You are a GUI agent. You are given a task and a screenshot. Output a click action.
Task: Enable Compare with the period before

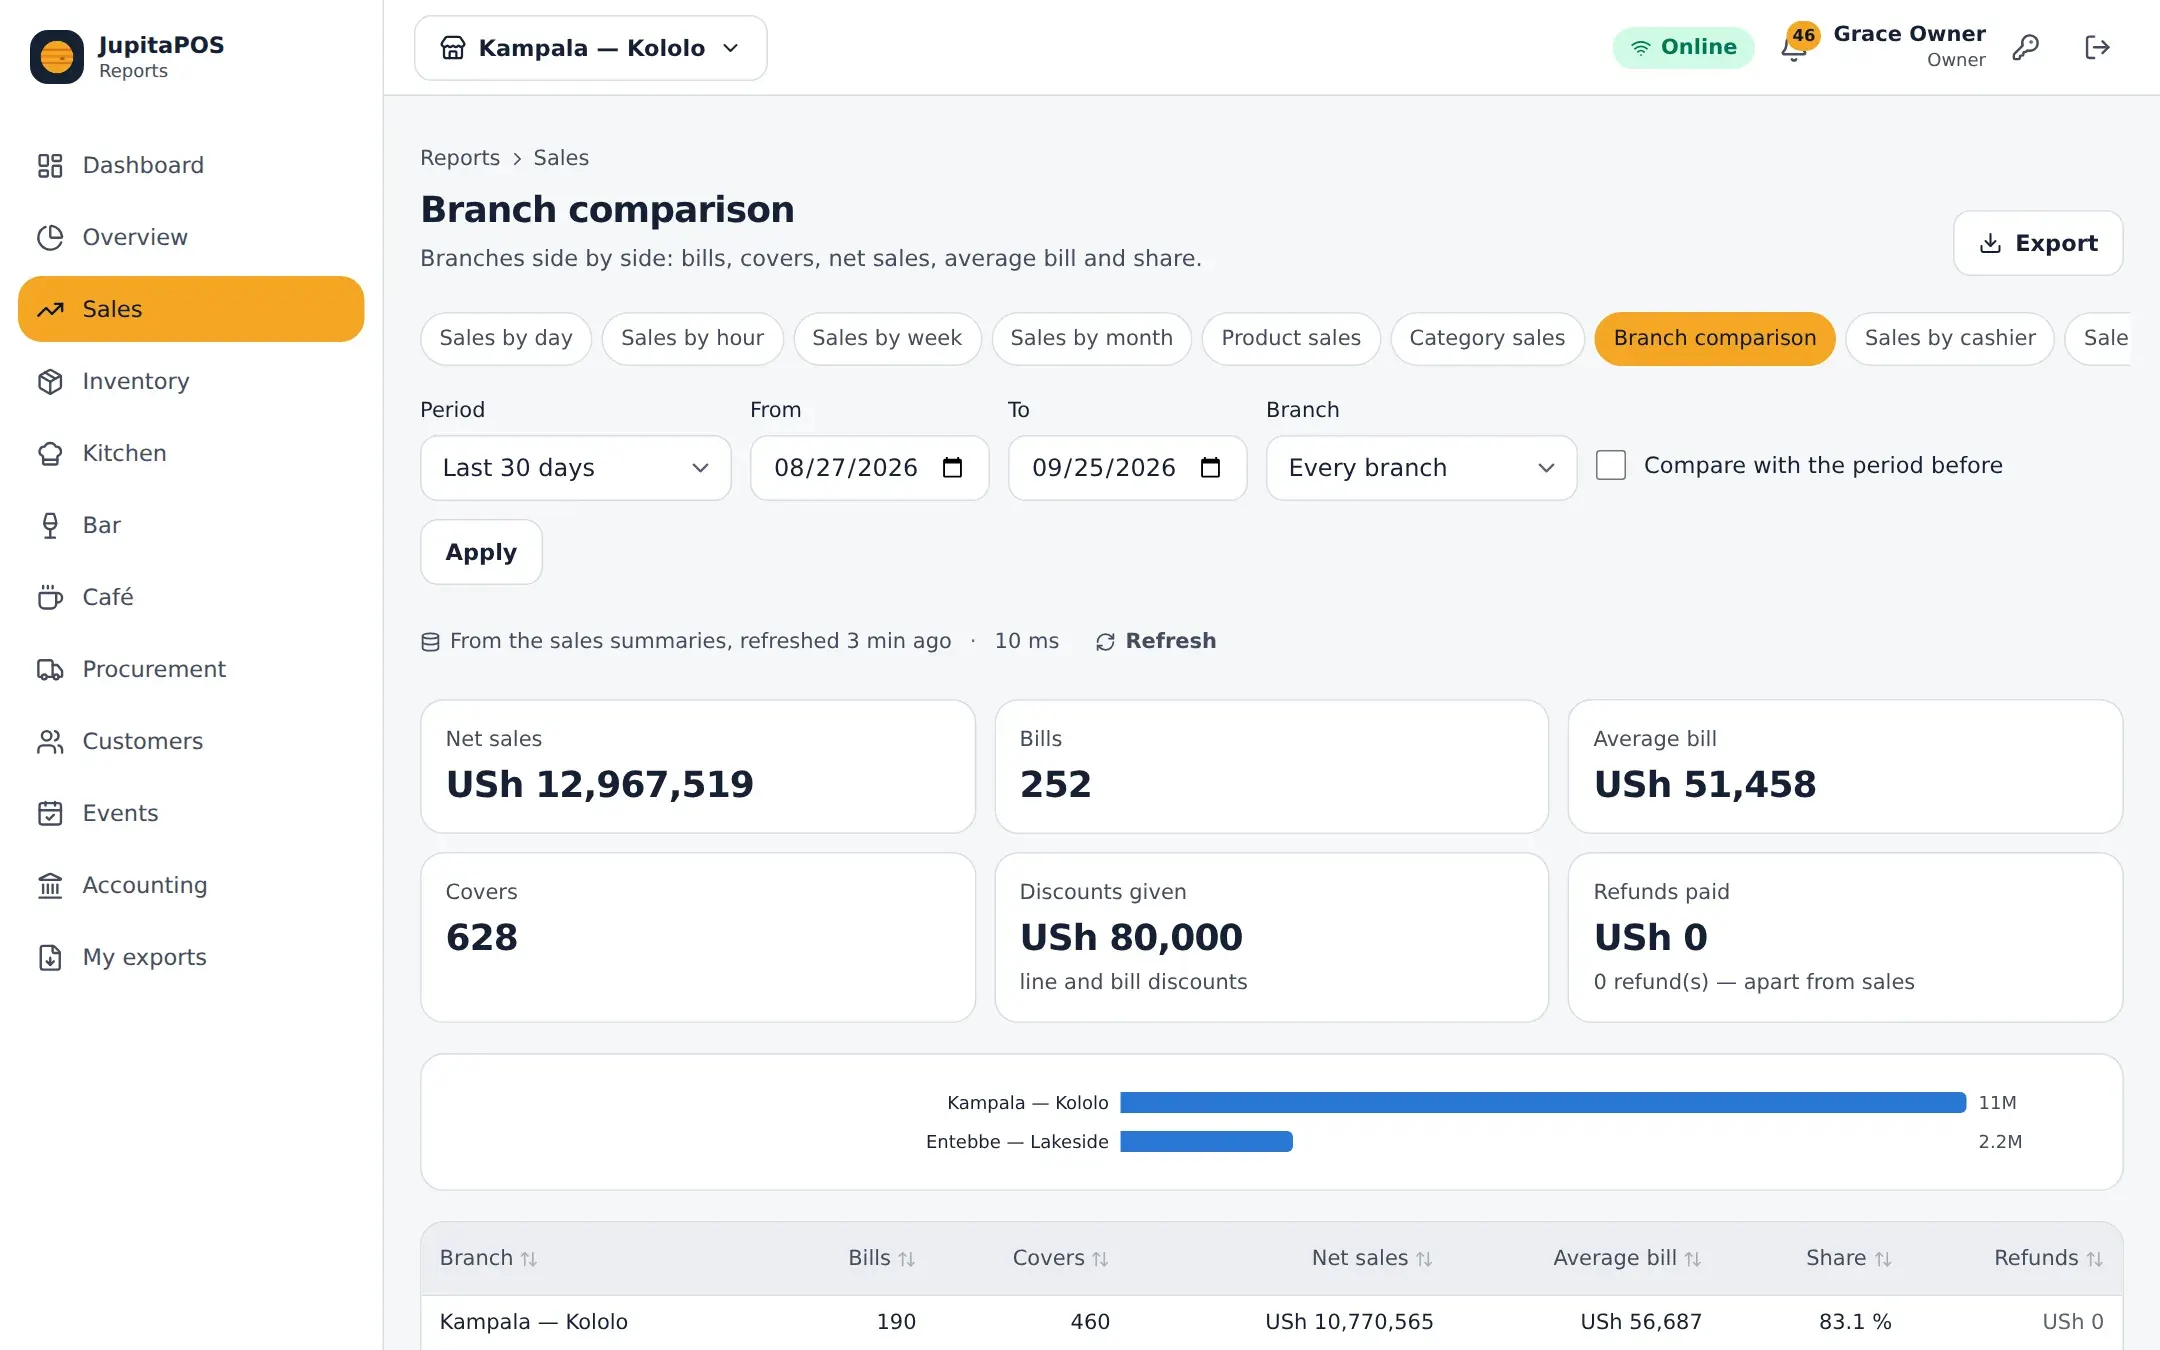(1611, 465)
